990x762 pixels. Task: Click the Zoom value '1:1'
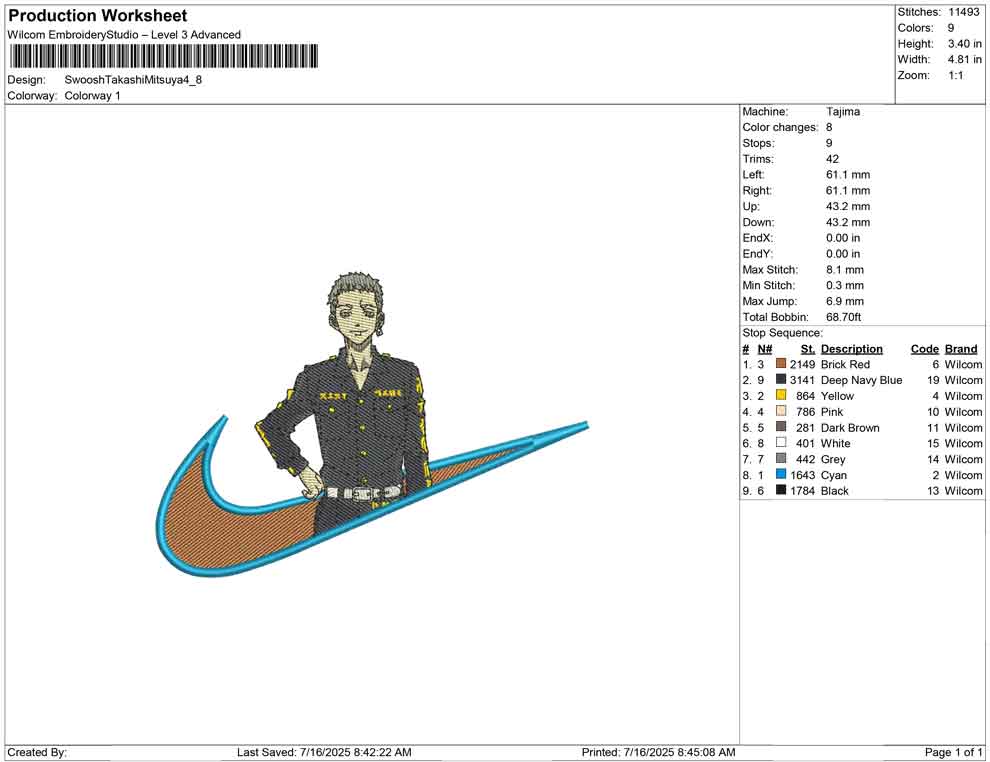(955, 75)
